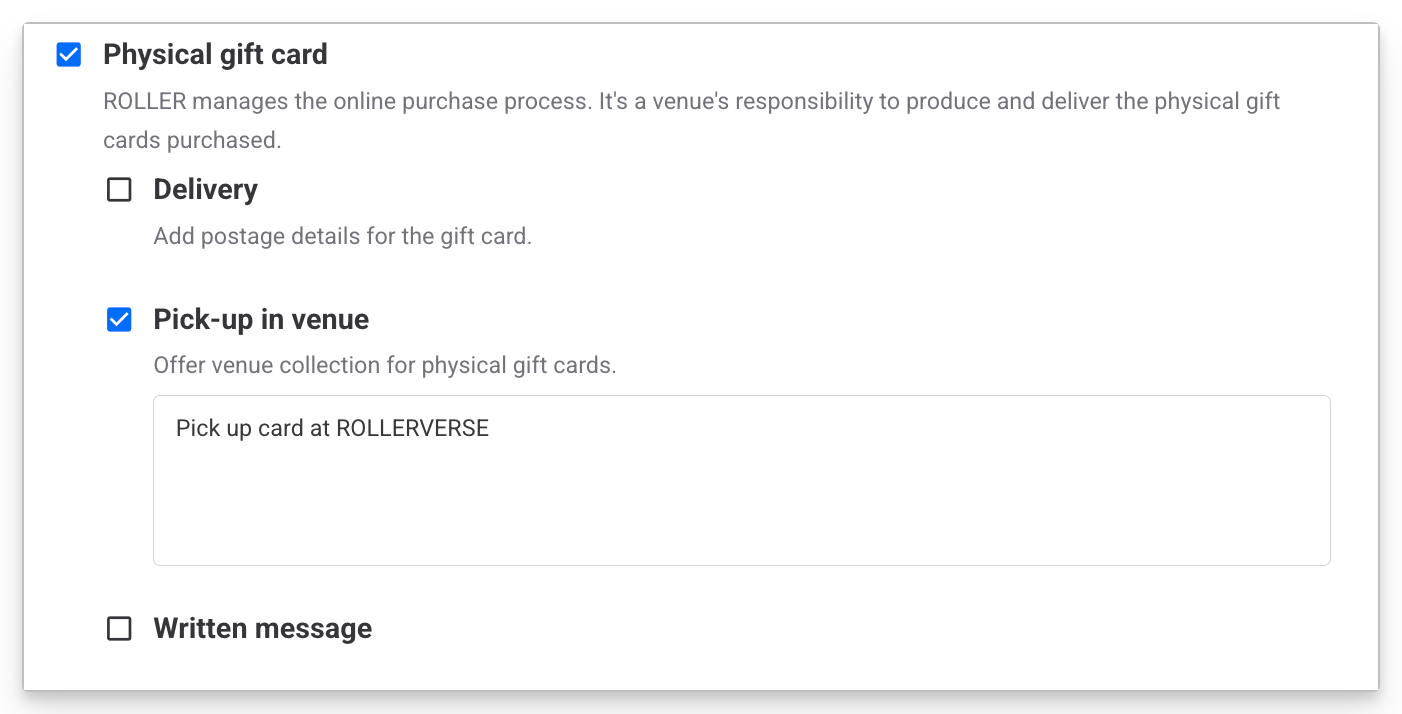
Task: Click the Written message label text
Action: click(262, 629)
